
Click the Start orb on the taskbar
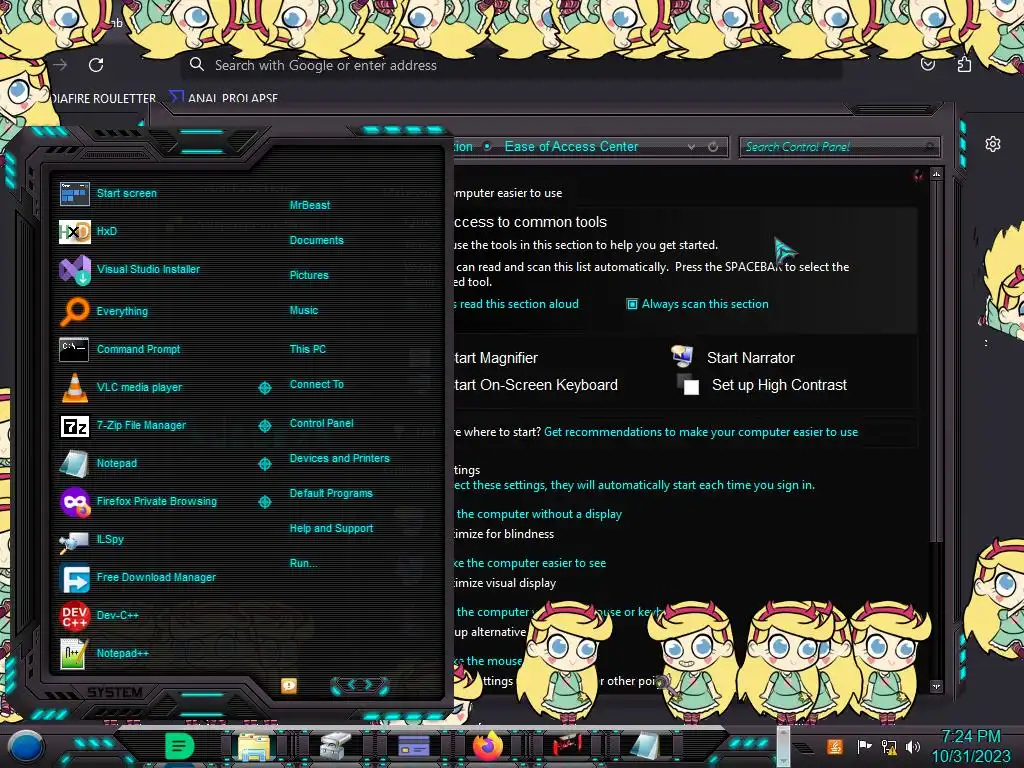(x=27, y=747)
